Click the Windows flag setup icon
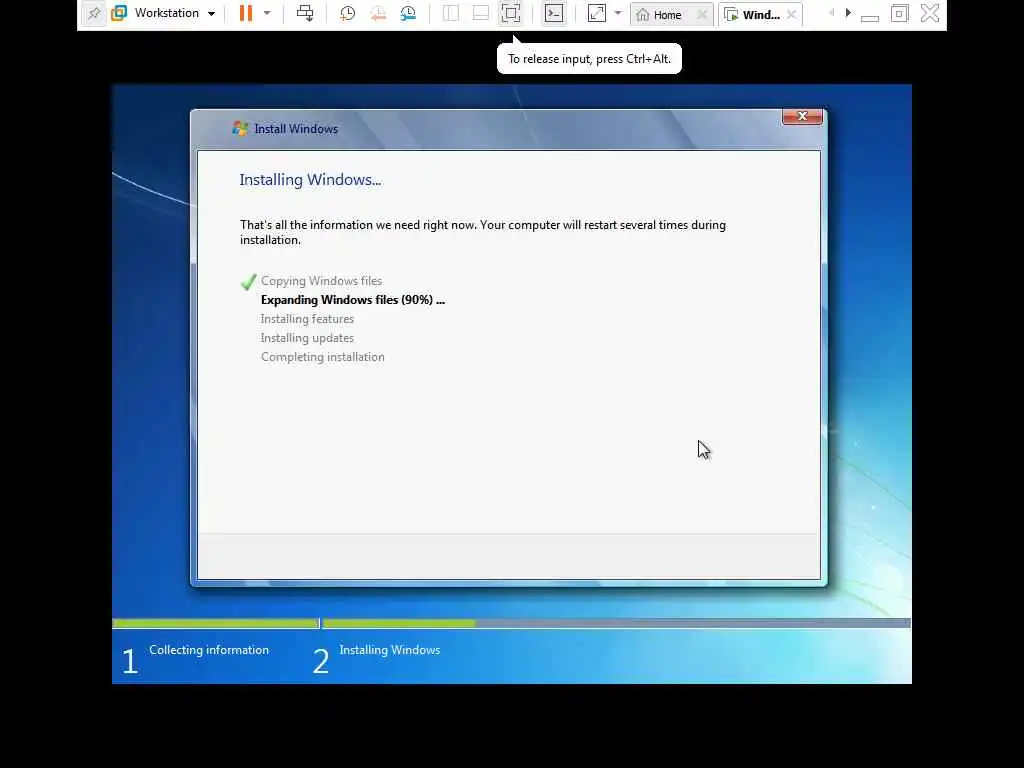Image resolution: width=1024 pixels, height=768 pixels. tap(240, 129)
